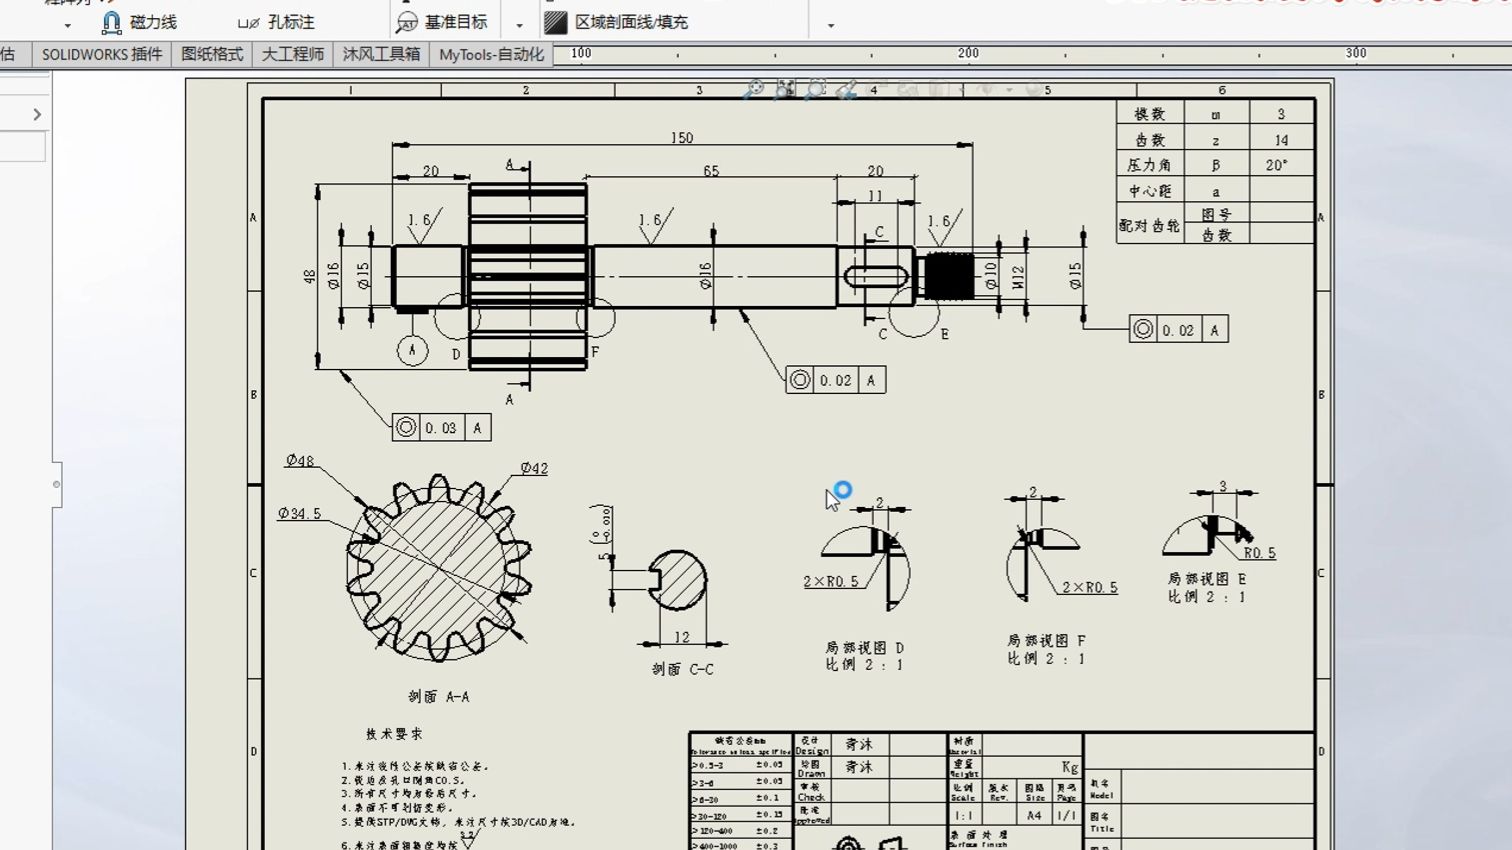1512x850 pixels.
Task: Open dropdown arrow right of 区域剖面线/填充
Action: coord(831,25)
